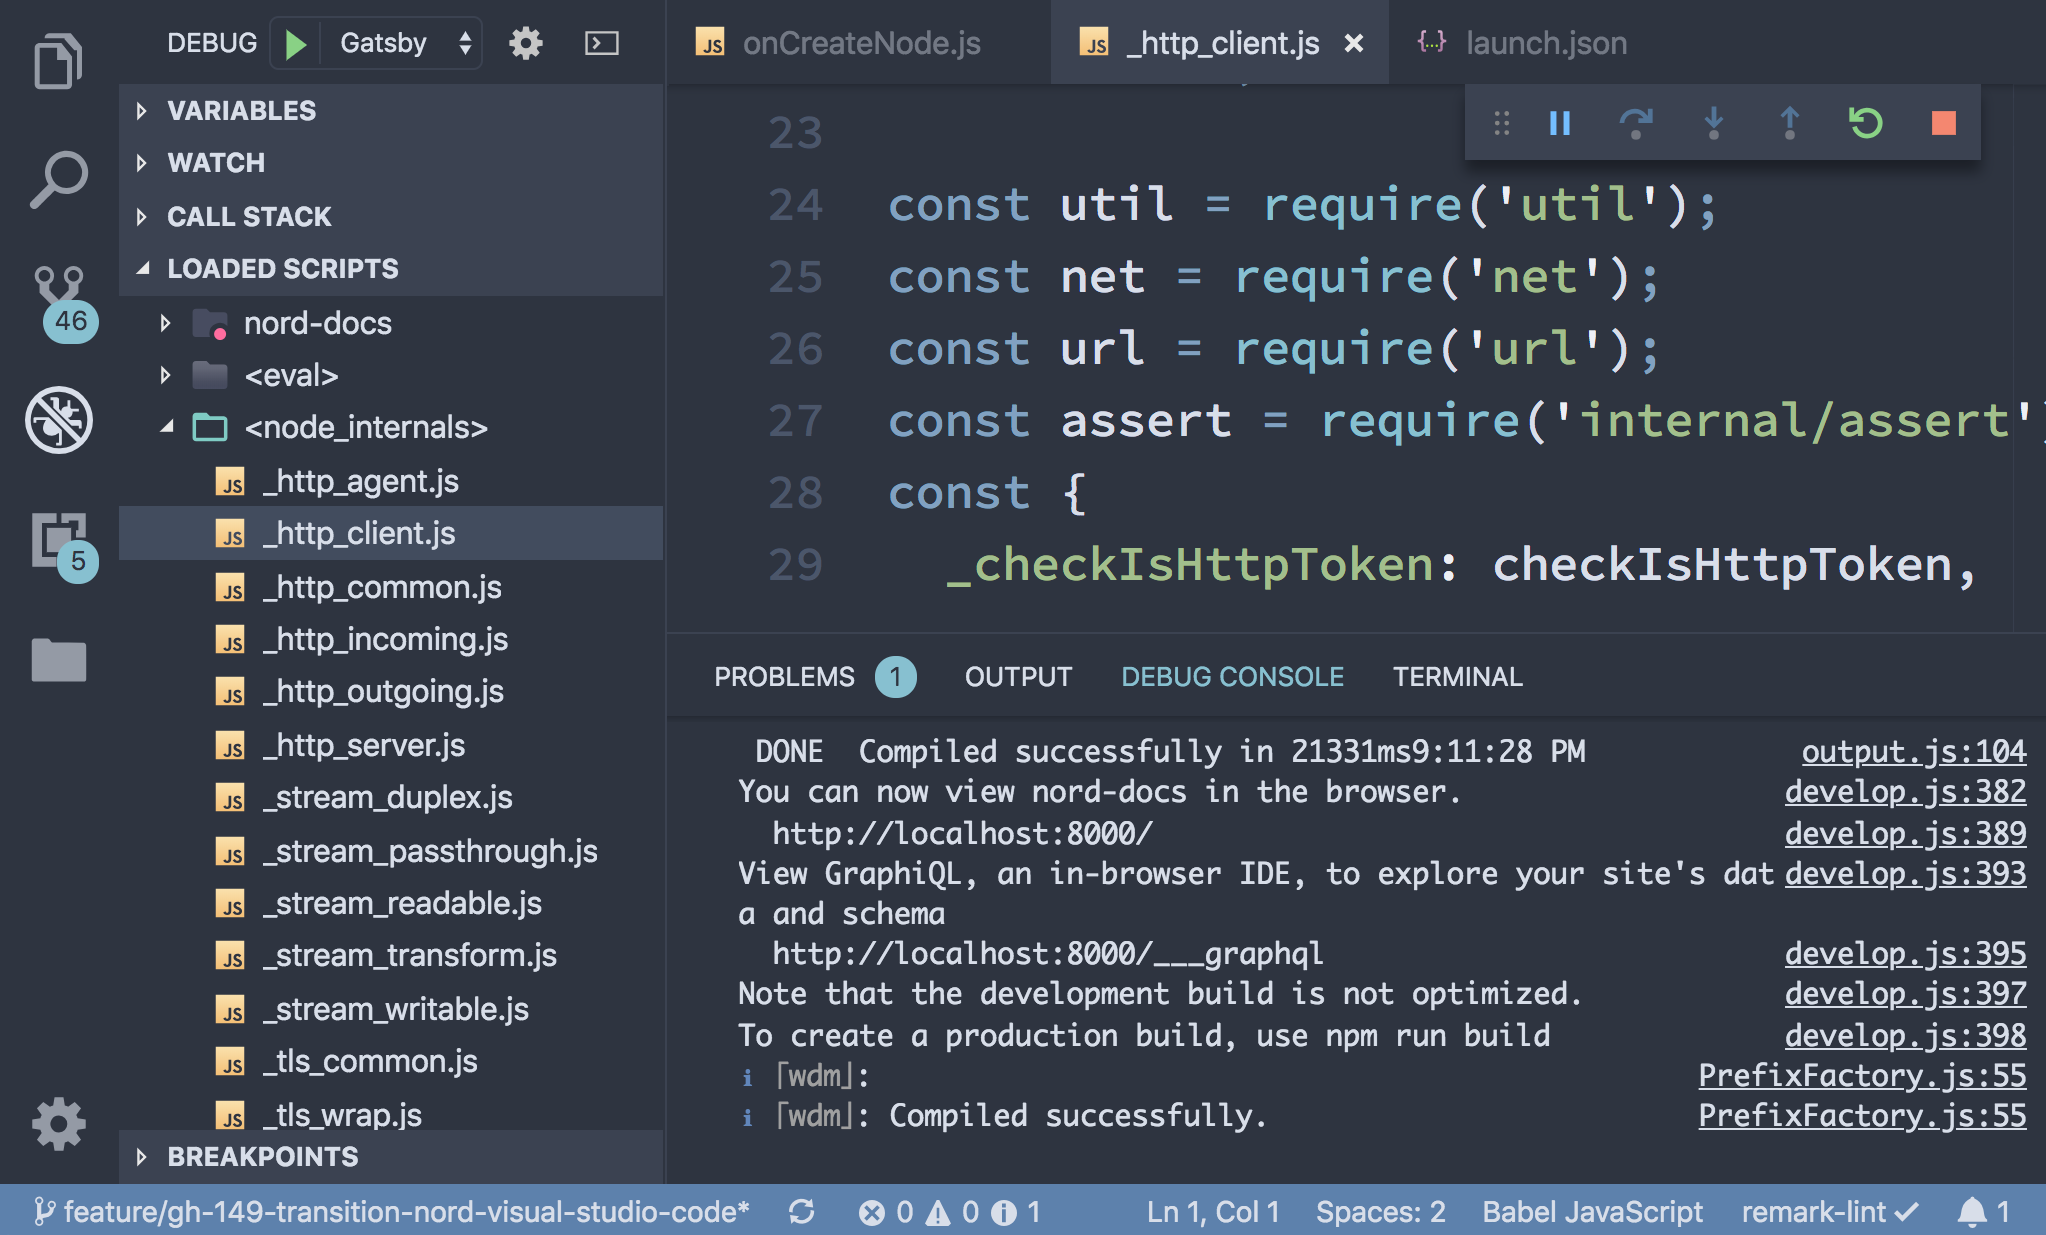Switch to the DEBUG CONSOLE tab

point(1232,675)
